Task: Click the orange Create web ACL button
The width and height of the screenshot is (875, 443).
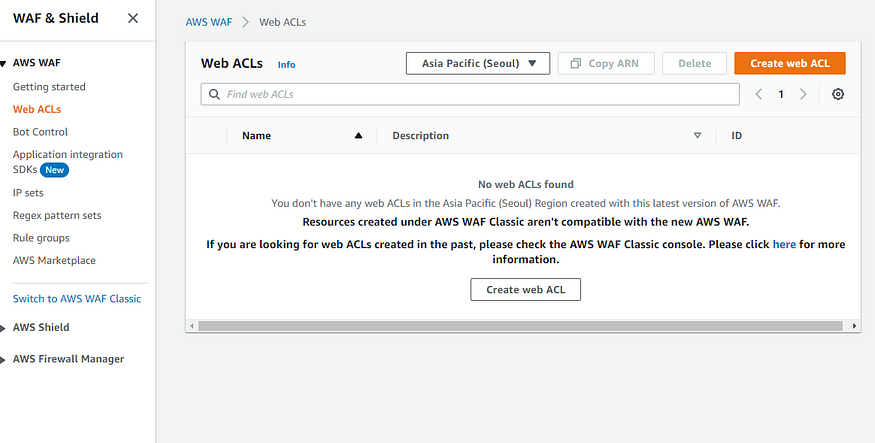Action: click(x=790, y=63)
